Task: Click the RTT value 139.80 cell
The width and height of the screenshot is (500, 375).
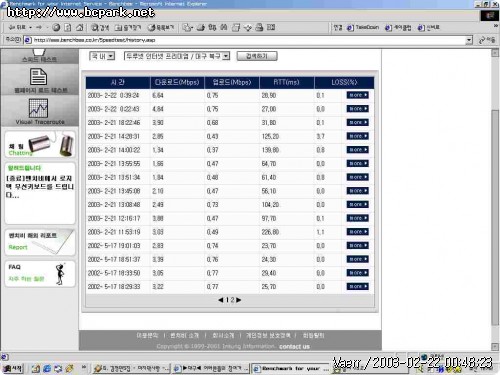Action: (x=270, y=150)
